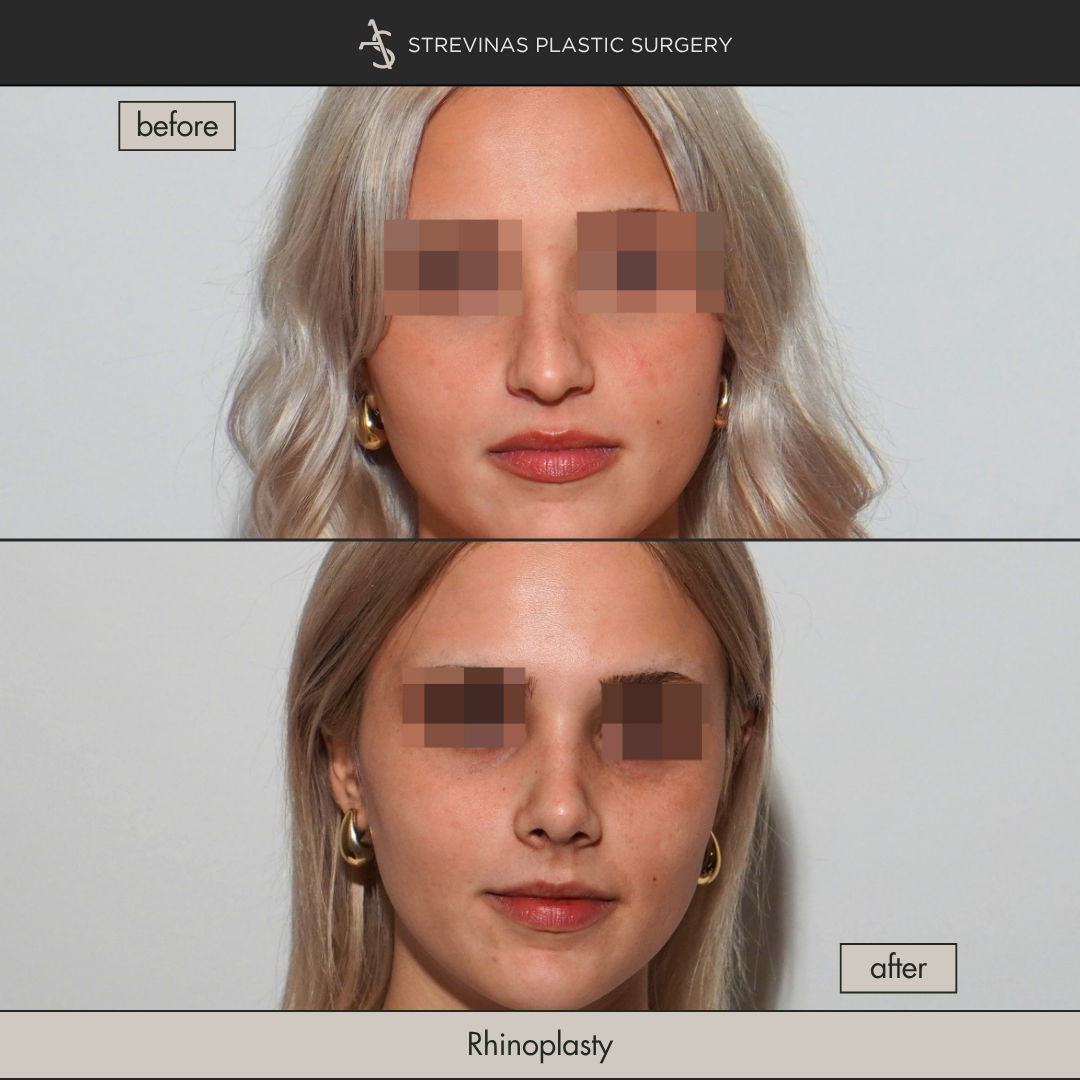Click the right gold earring in after photo
The height and width of the screenshot is (1080, 1080).
point(709,859)
